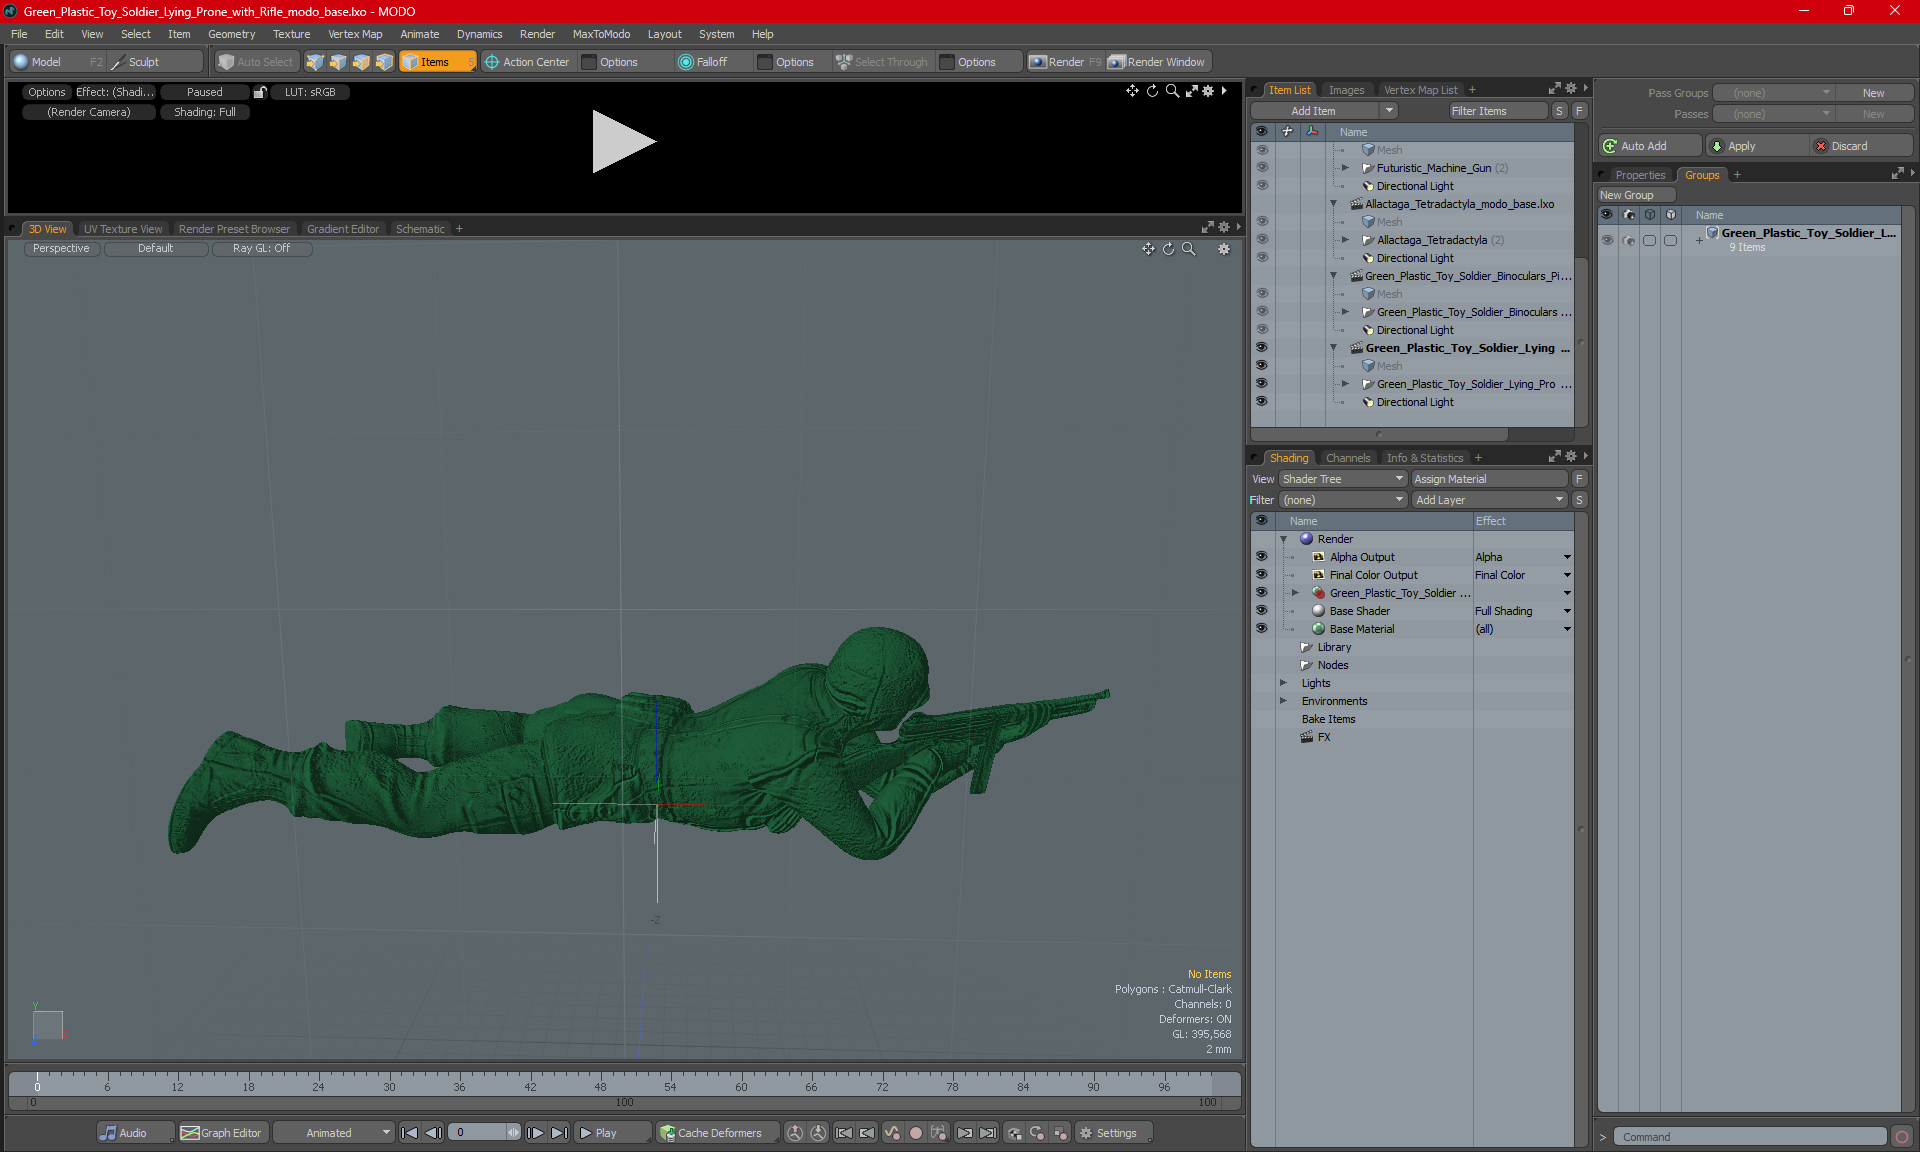
Task: Open the Add Layer dropdown
Action: point(1489,500)
